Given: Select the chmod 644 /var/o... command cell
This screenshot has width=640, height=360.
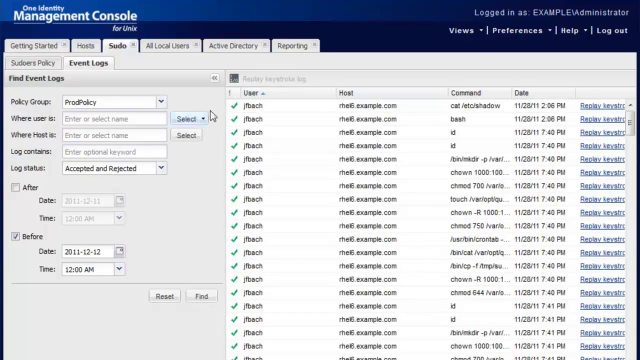Looking at the screenshot, I should [x=480, y=293].
